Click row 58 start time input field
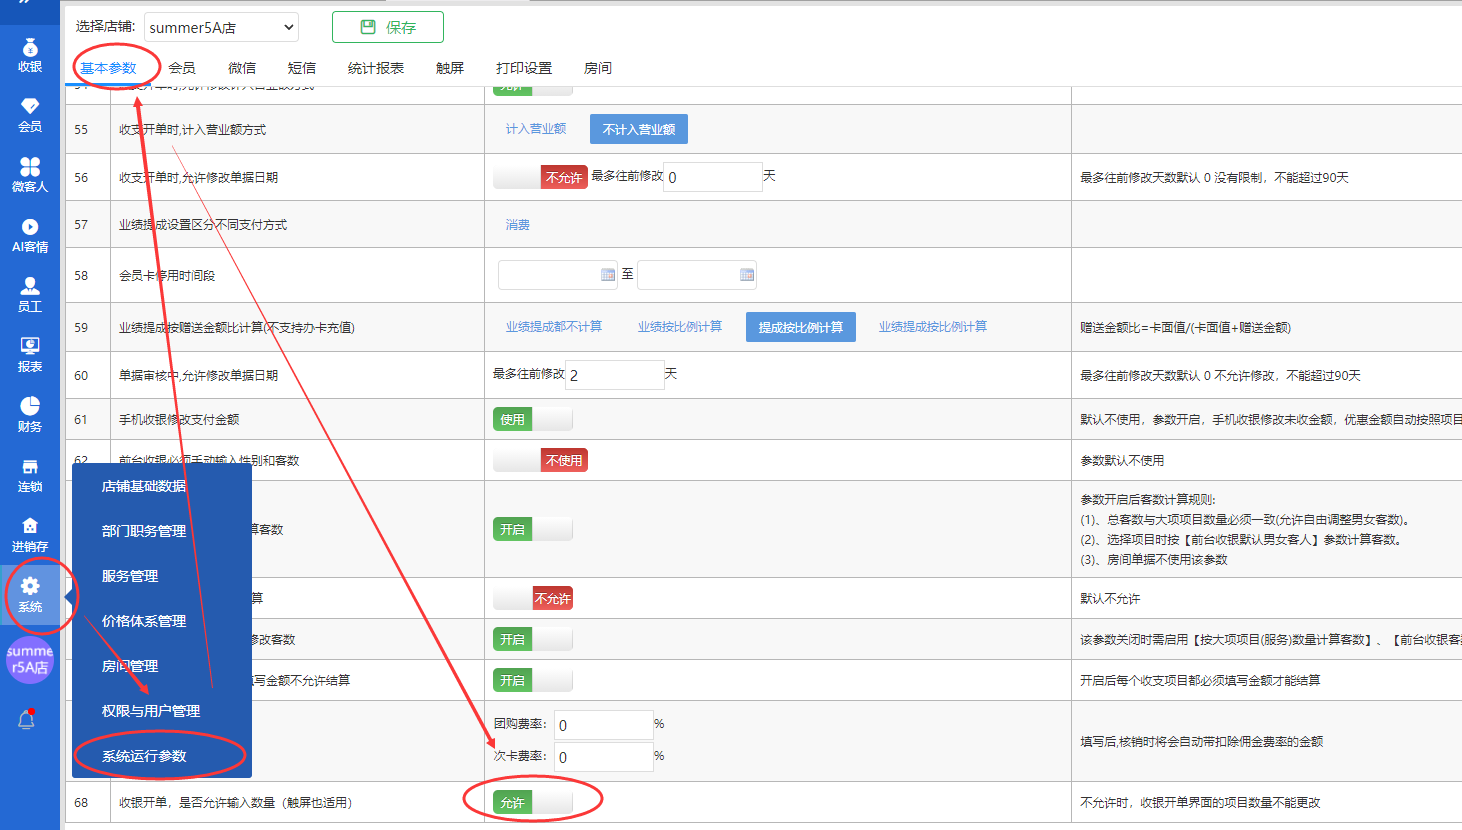The image size is (1462, 830). point(557,275)
